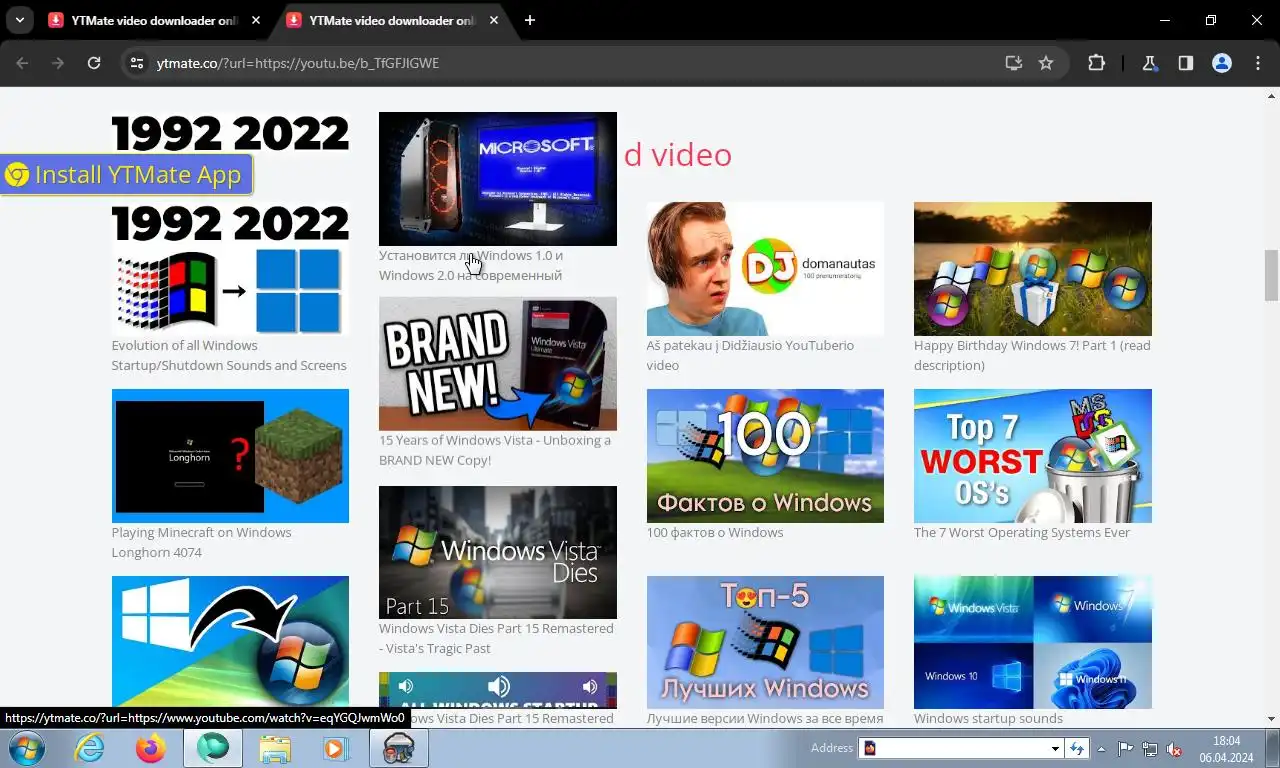Open the media player taskbar icon

click(337, 748)
